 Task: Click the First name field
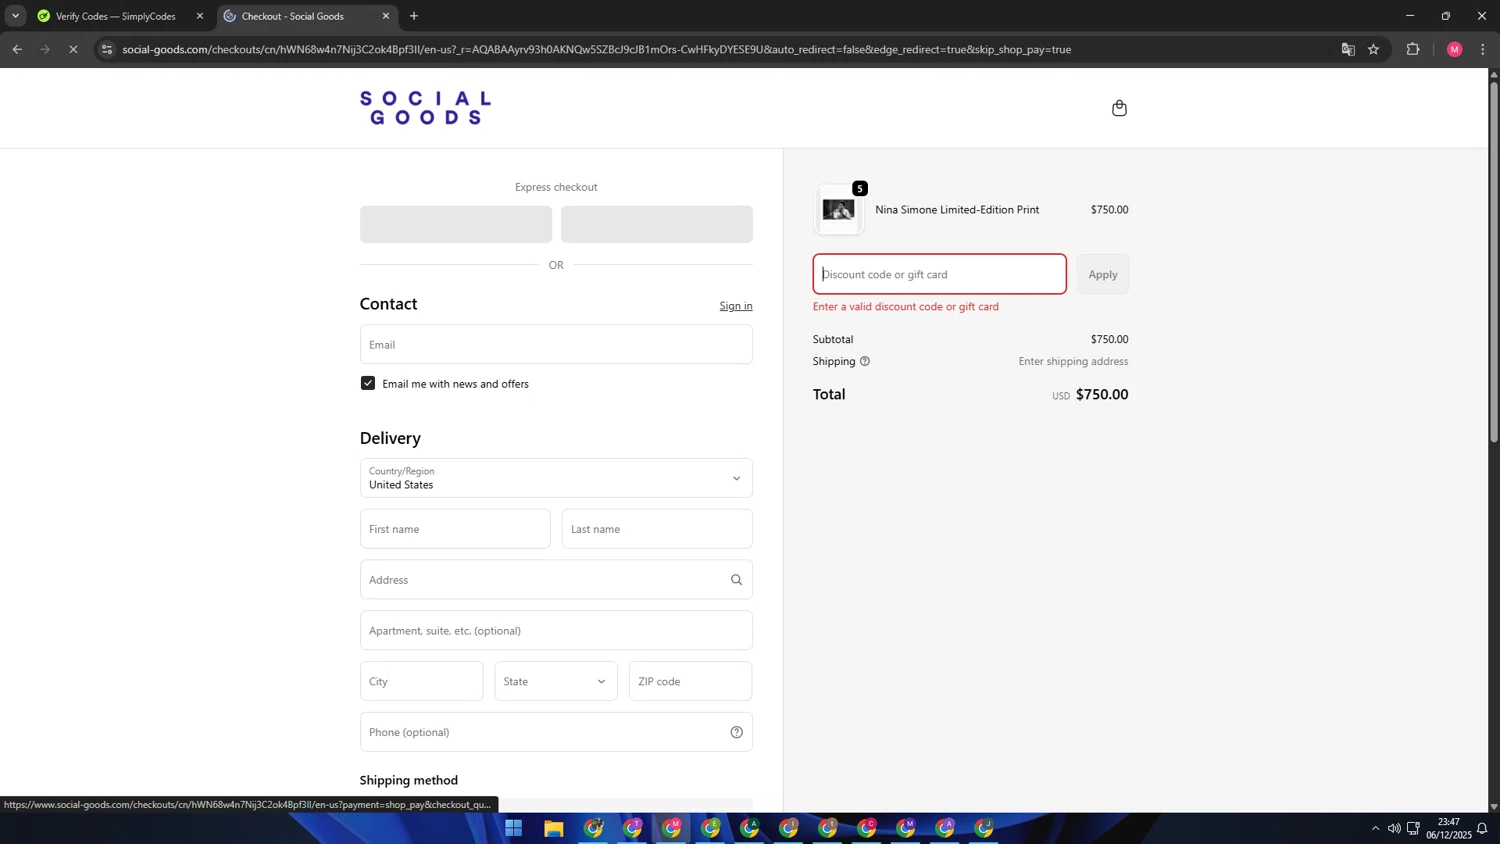point(455,529)
